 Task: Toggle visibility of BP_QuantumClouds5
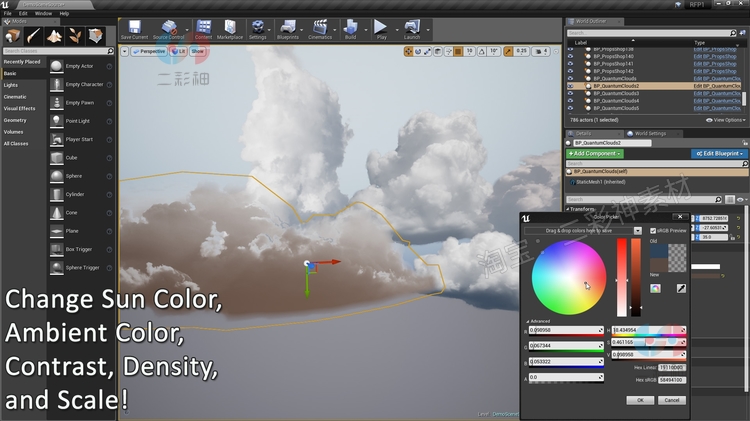pos(570,108)
